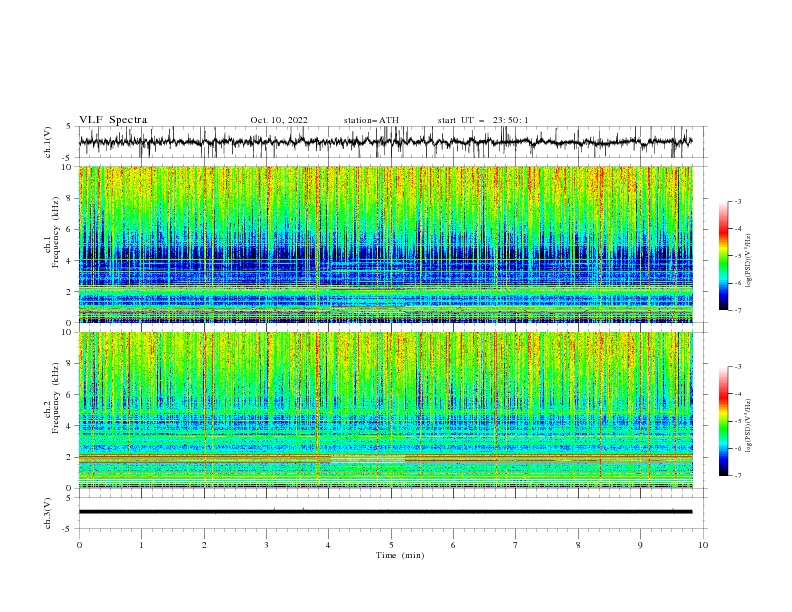The height and width of the screenshot is (612, 792).
Task: Click the log(PSD) label beside ch.1 colorbar
Action: pyautogui.click(x=748, y=261)
